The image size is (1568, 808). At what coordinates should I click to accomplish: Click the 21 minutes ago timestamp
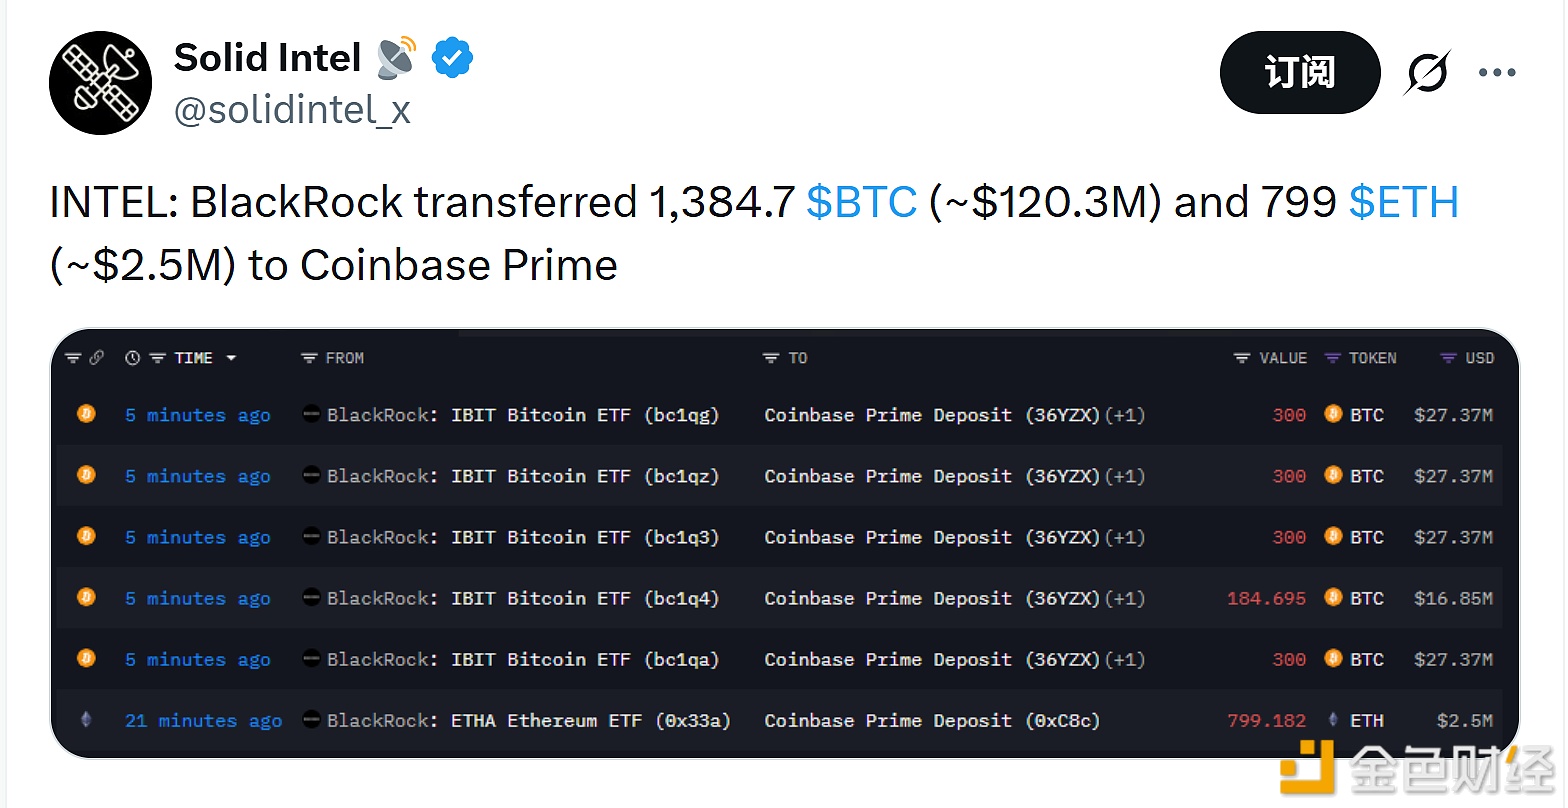pyautogui.click(x=203, y=720)
